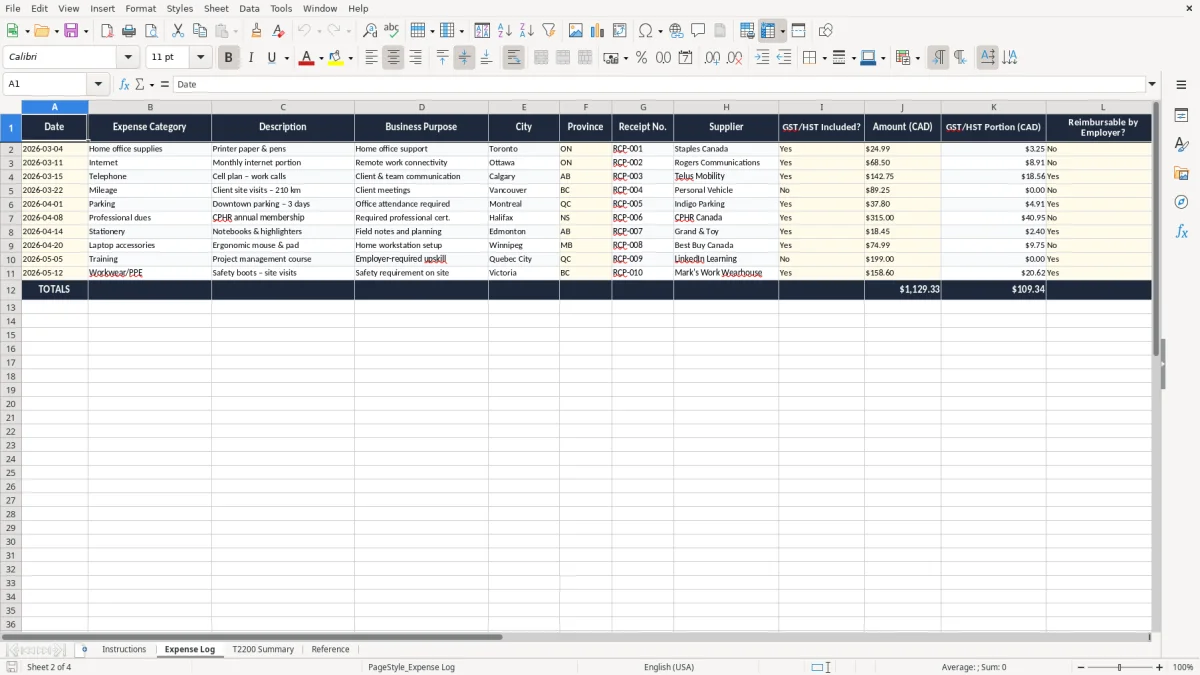Open the Data menu
The image size is (1200, 675).
click(249, 8)
